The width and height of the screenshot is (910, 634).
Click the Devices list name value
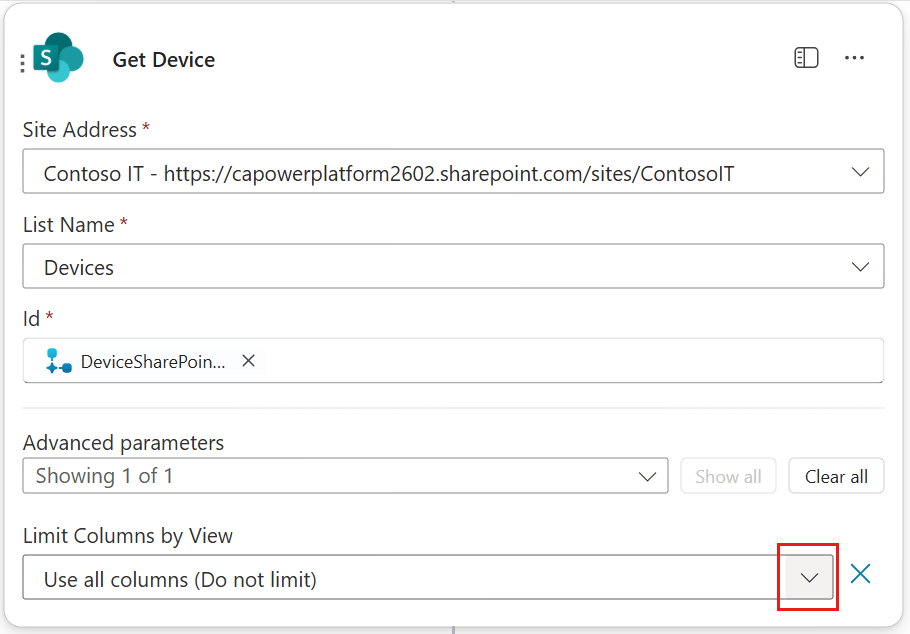79,268
